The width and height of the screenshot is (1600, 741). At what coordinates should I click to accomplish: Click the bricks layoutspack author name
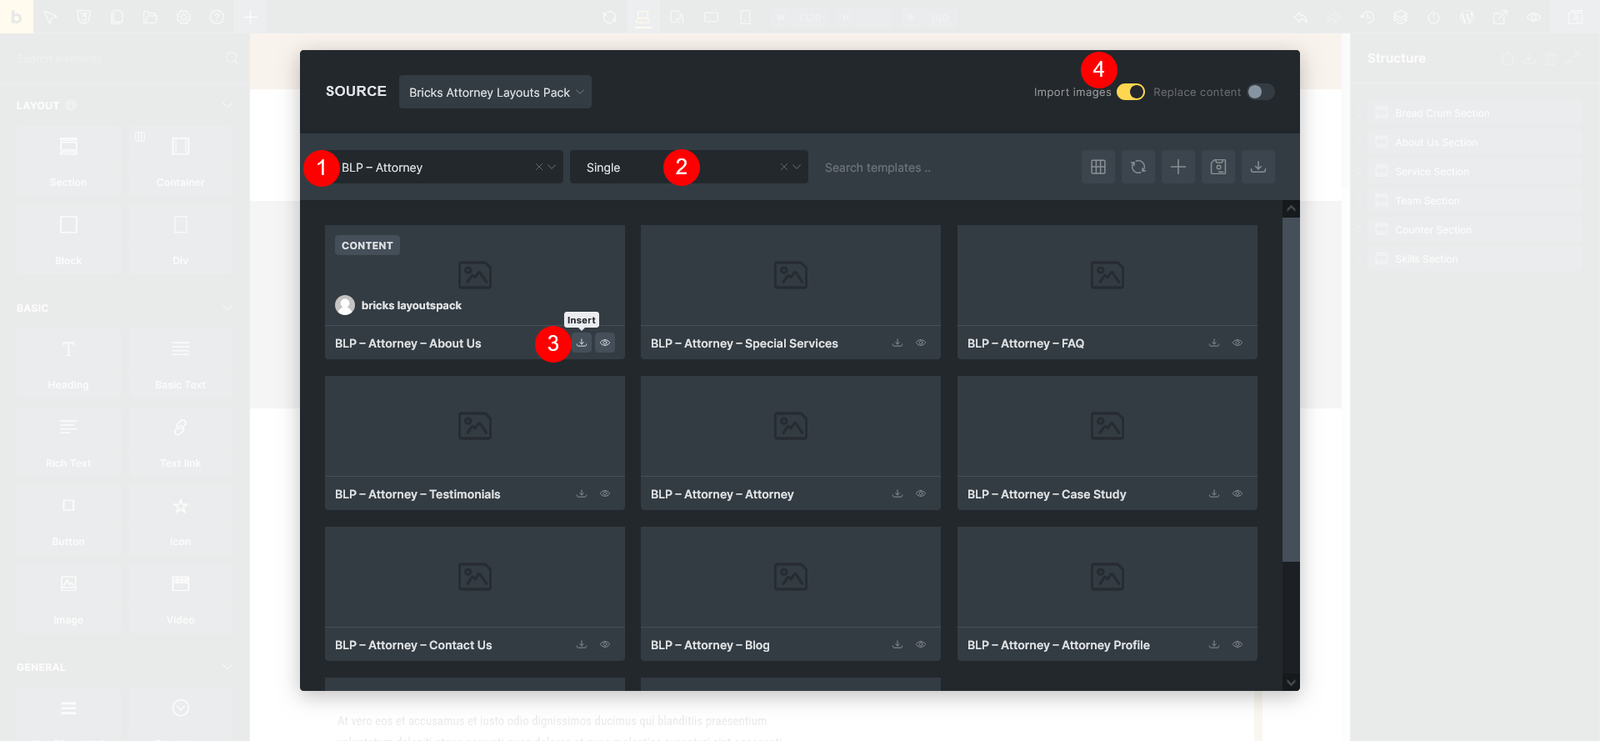pos(411,305)
